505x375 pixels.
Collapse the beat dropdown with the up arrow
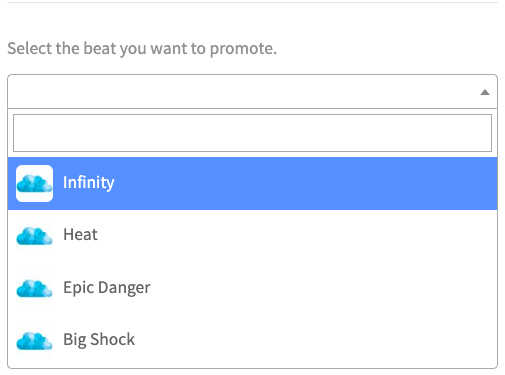click(x=485, y=92)
